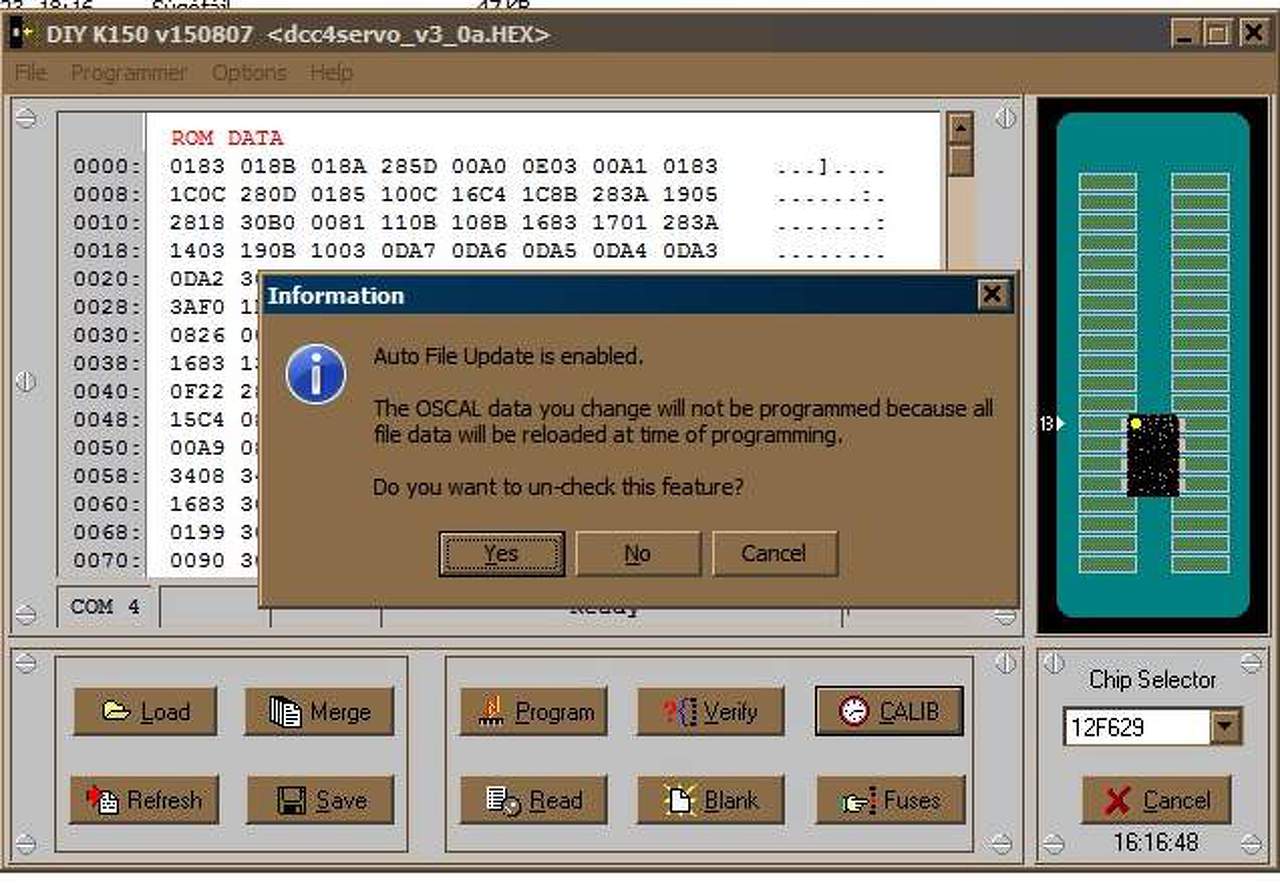Maximize the DIY K150 window
Viewport: 1280px width, 883px height.
tap(1217, 34)
